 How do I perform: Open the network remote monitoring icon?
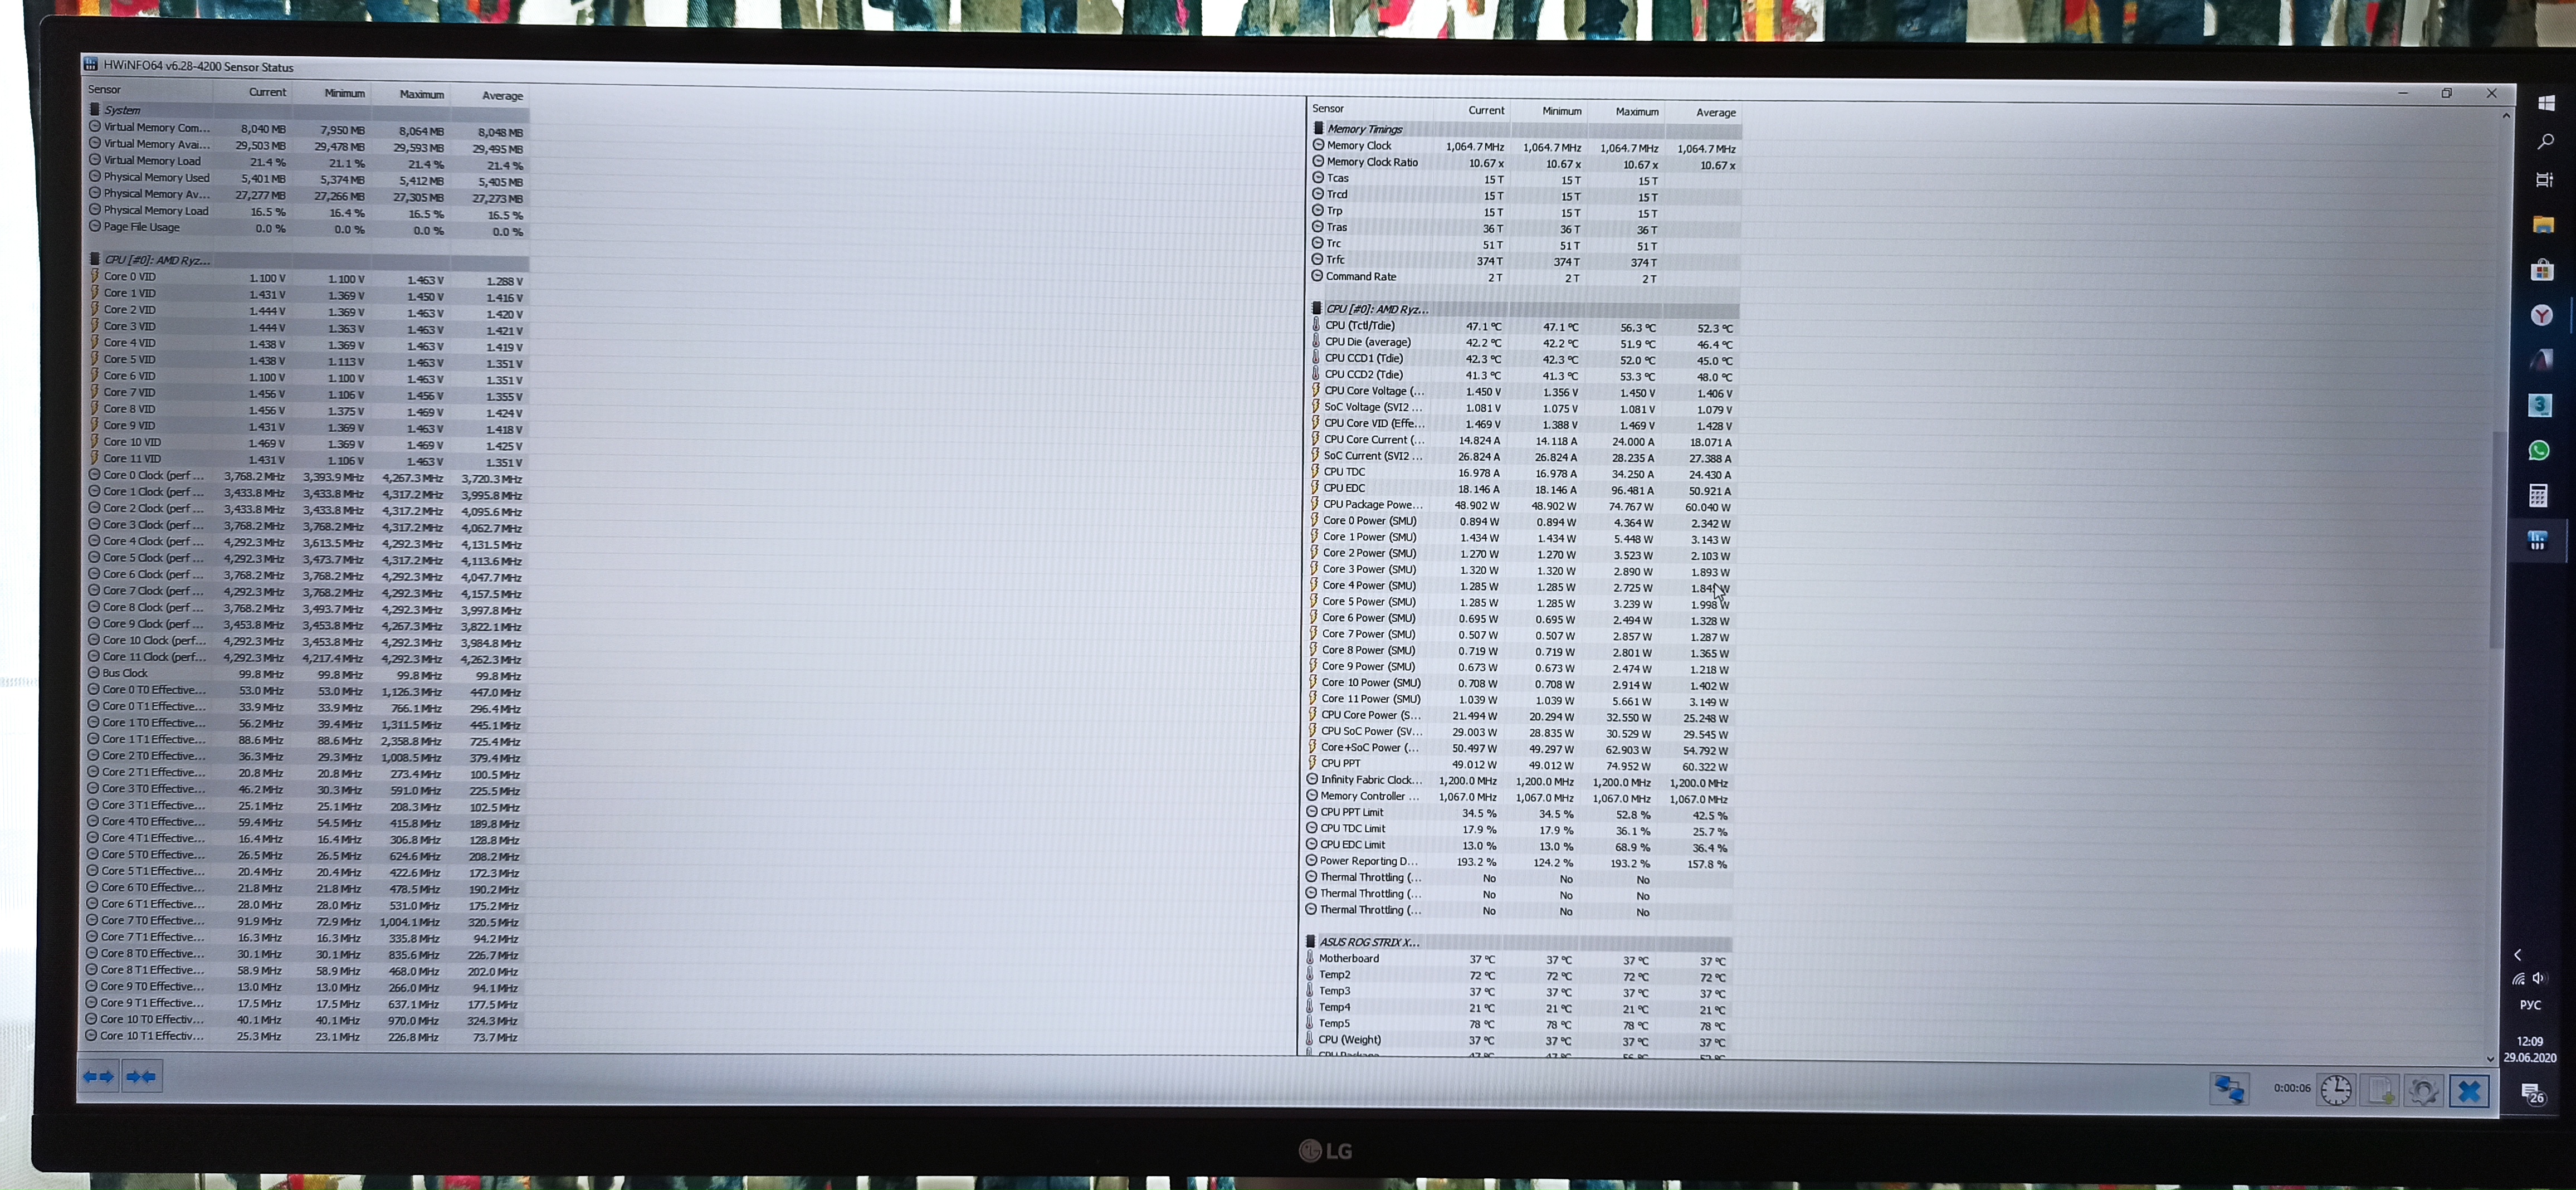2229,1089
